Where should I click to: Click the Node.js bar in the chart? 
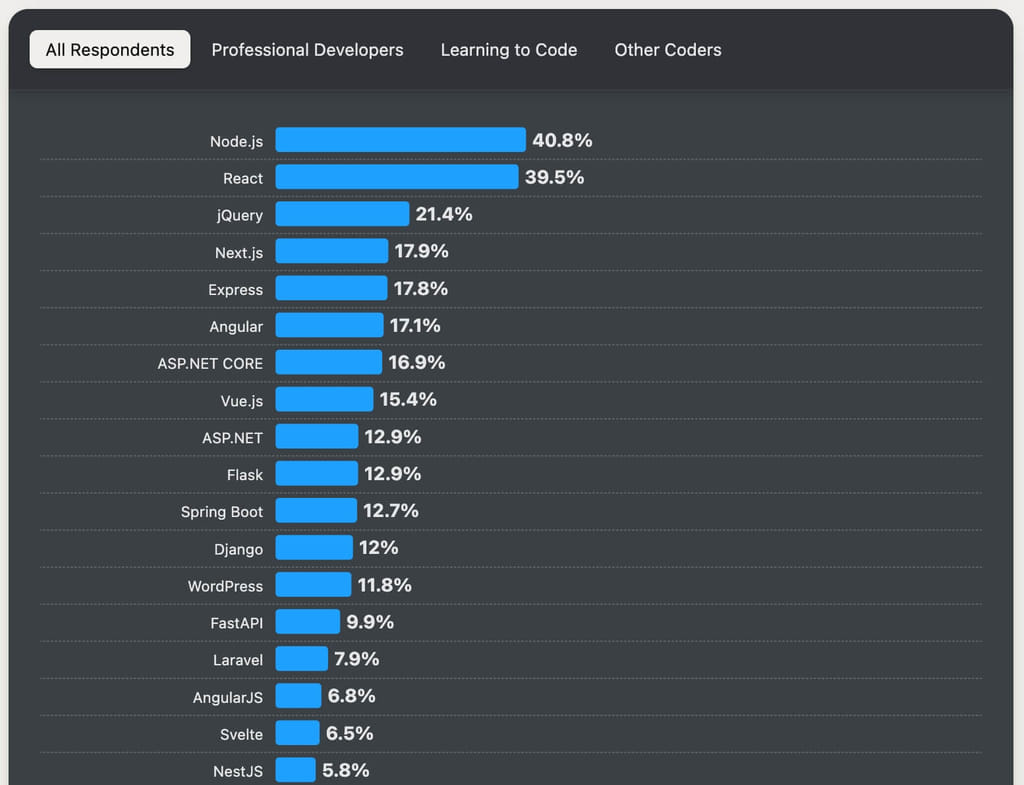coord(400,140)
